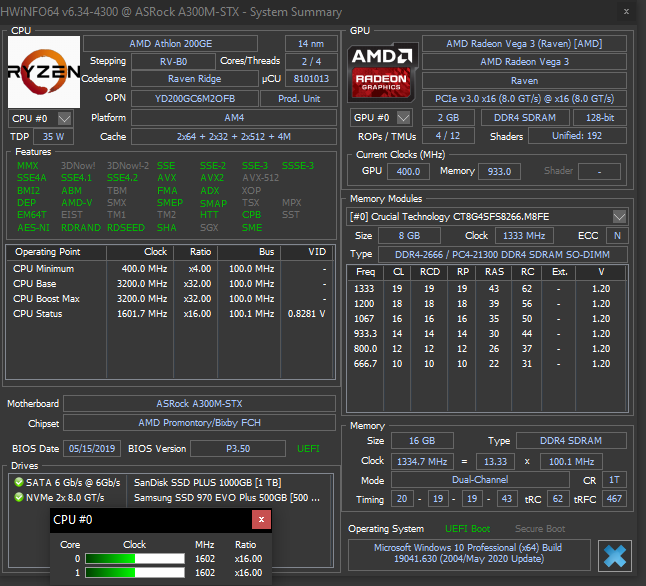
Task: Click the Ryzen CPU logo image
Action: [44, 72]
